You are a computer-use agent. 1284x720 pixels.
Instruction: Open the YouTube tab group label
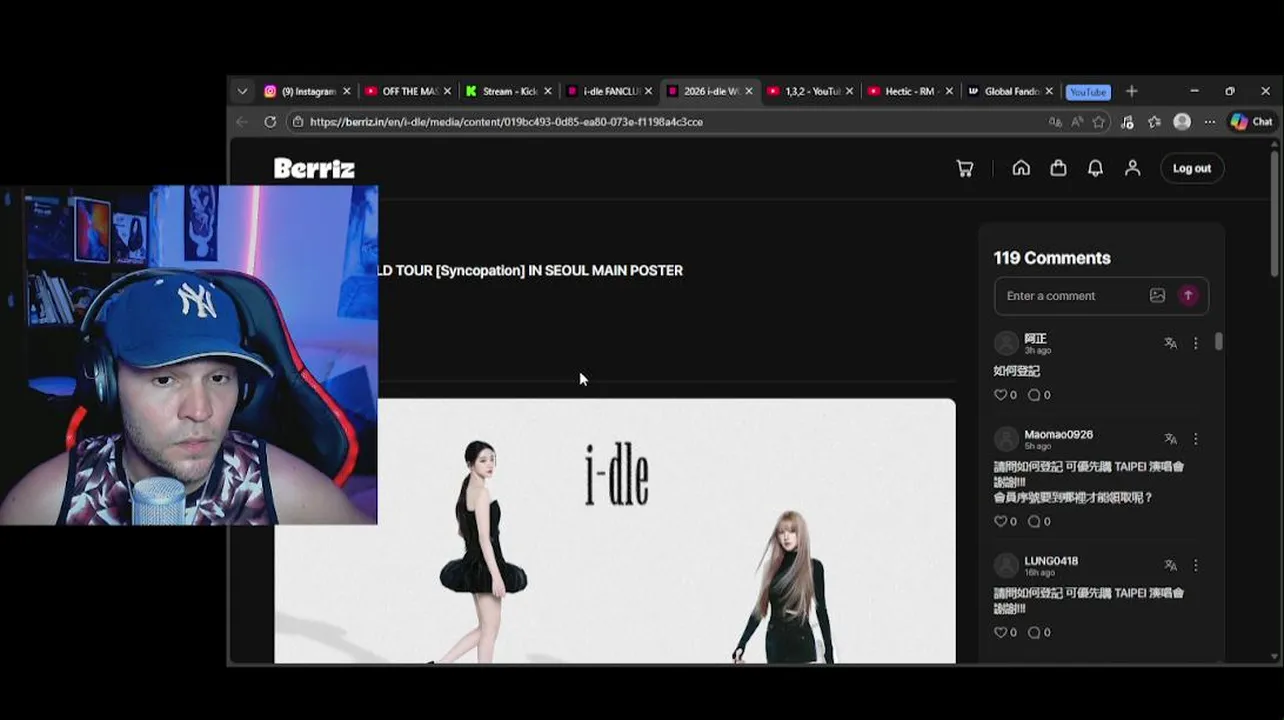[1088, 92]
